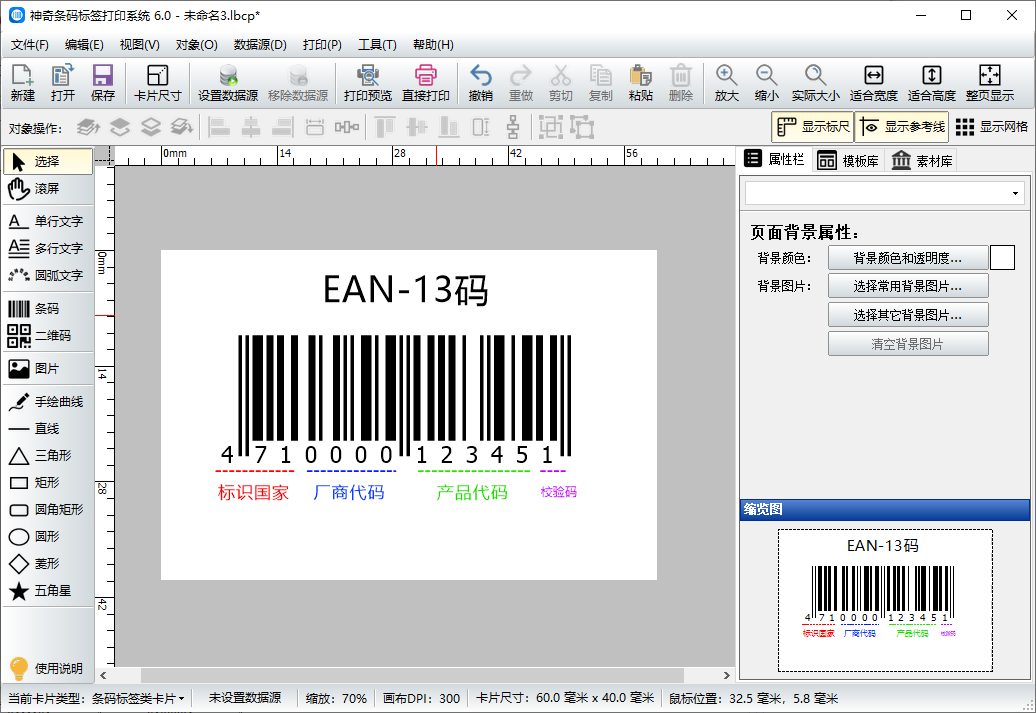Viewport: 1036px width, 713px height.
Task: Click the 清空背景图片 button
Action: coord(908,344)
